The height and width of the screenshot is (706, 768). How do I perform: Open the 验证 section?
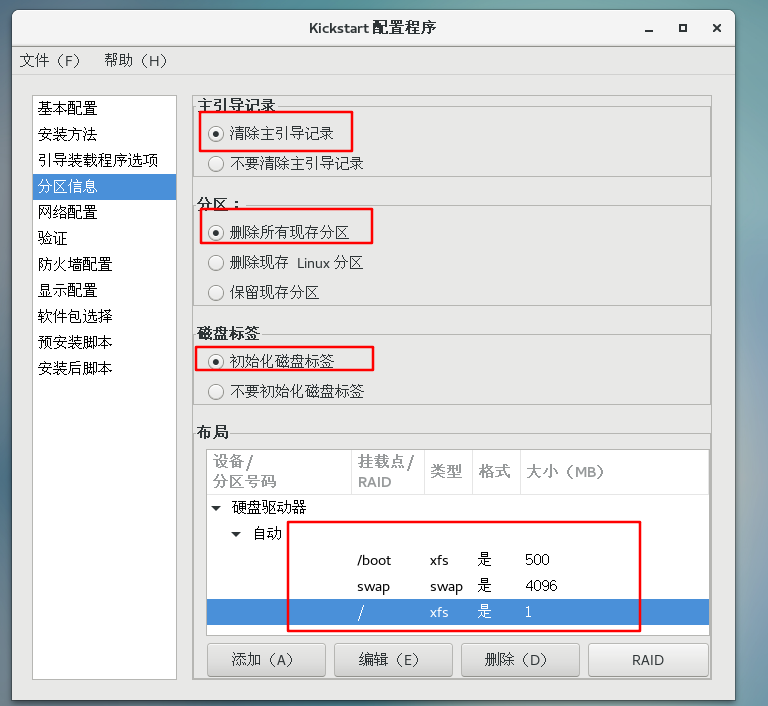[104, 239]
